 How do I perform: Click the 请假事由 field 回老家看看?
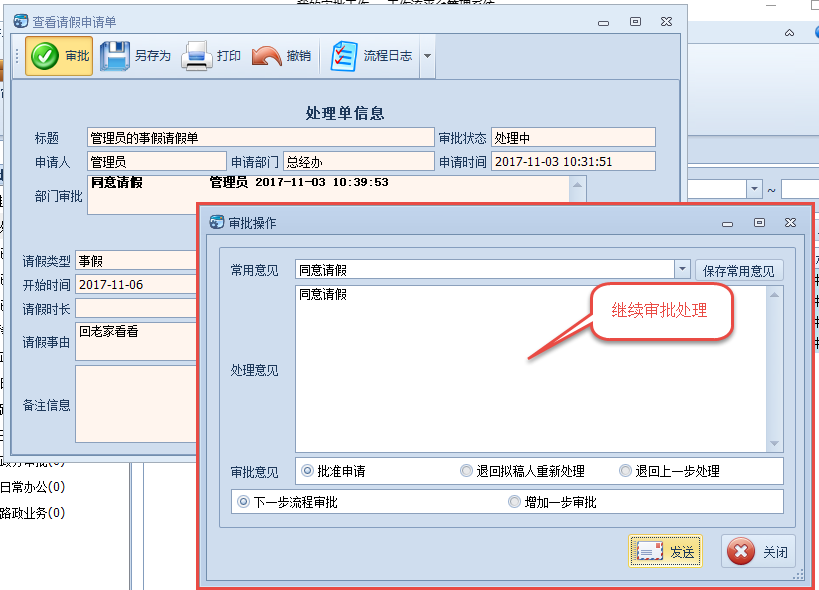click(136, 341)
